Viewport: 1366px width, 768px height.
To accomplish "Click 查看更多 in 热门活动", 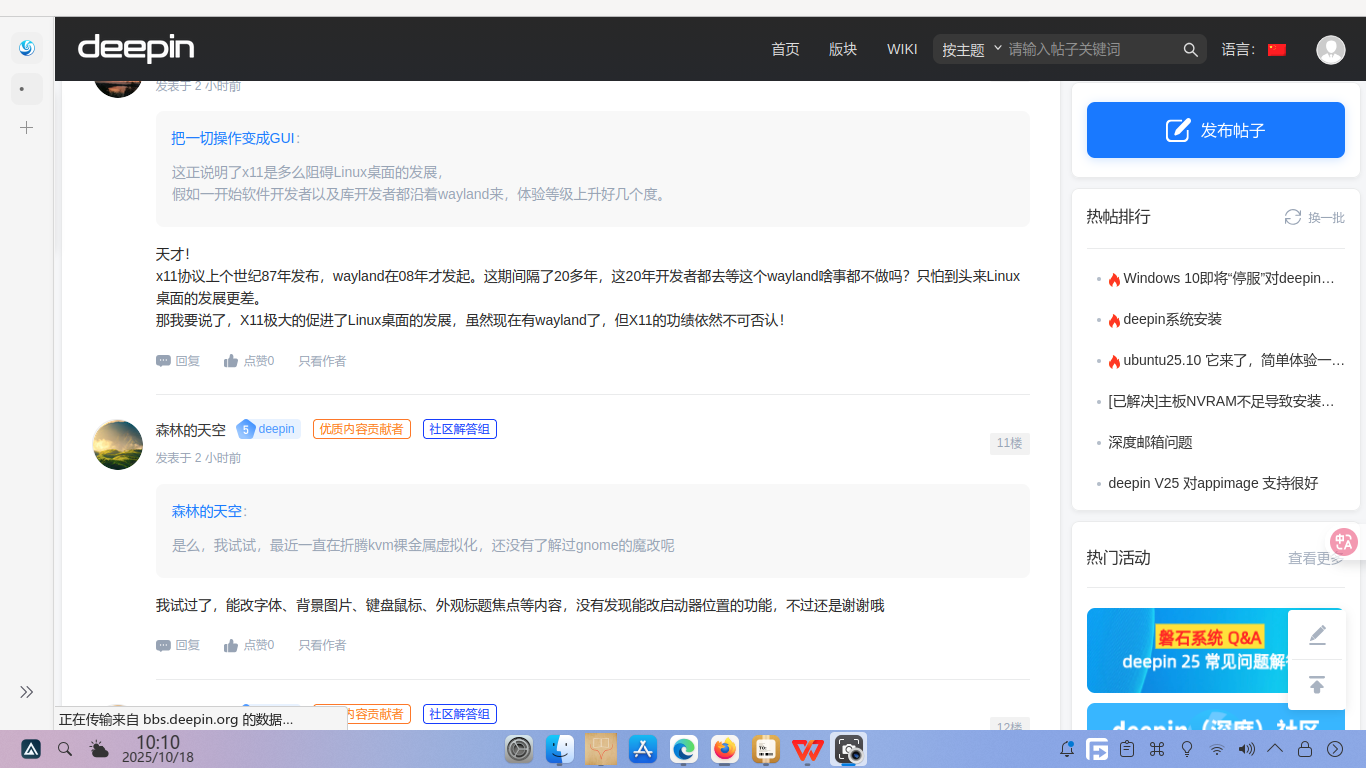I will click(x=1316, y=558).
